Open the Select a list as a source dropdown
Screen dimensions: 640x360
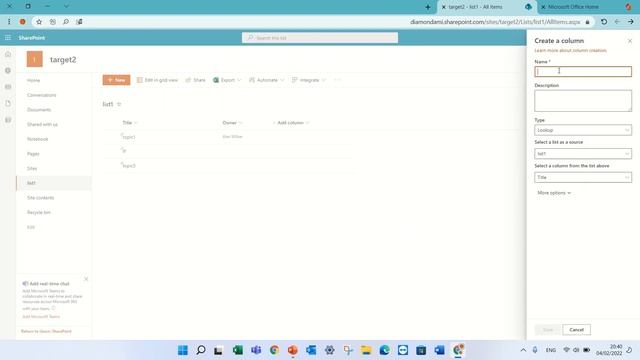583,153
